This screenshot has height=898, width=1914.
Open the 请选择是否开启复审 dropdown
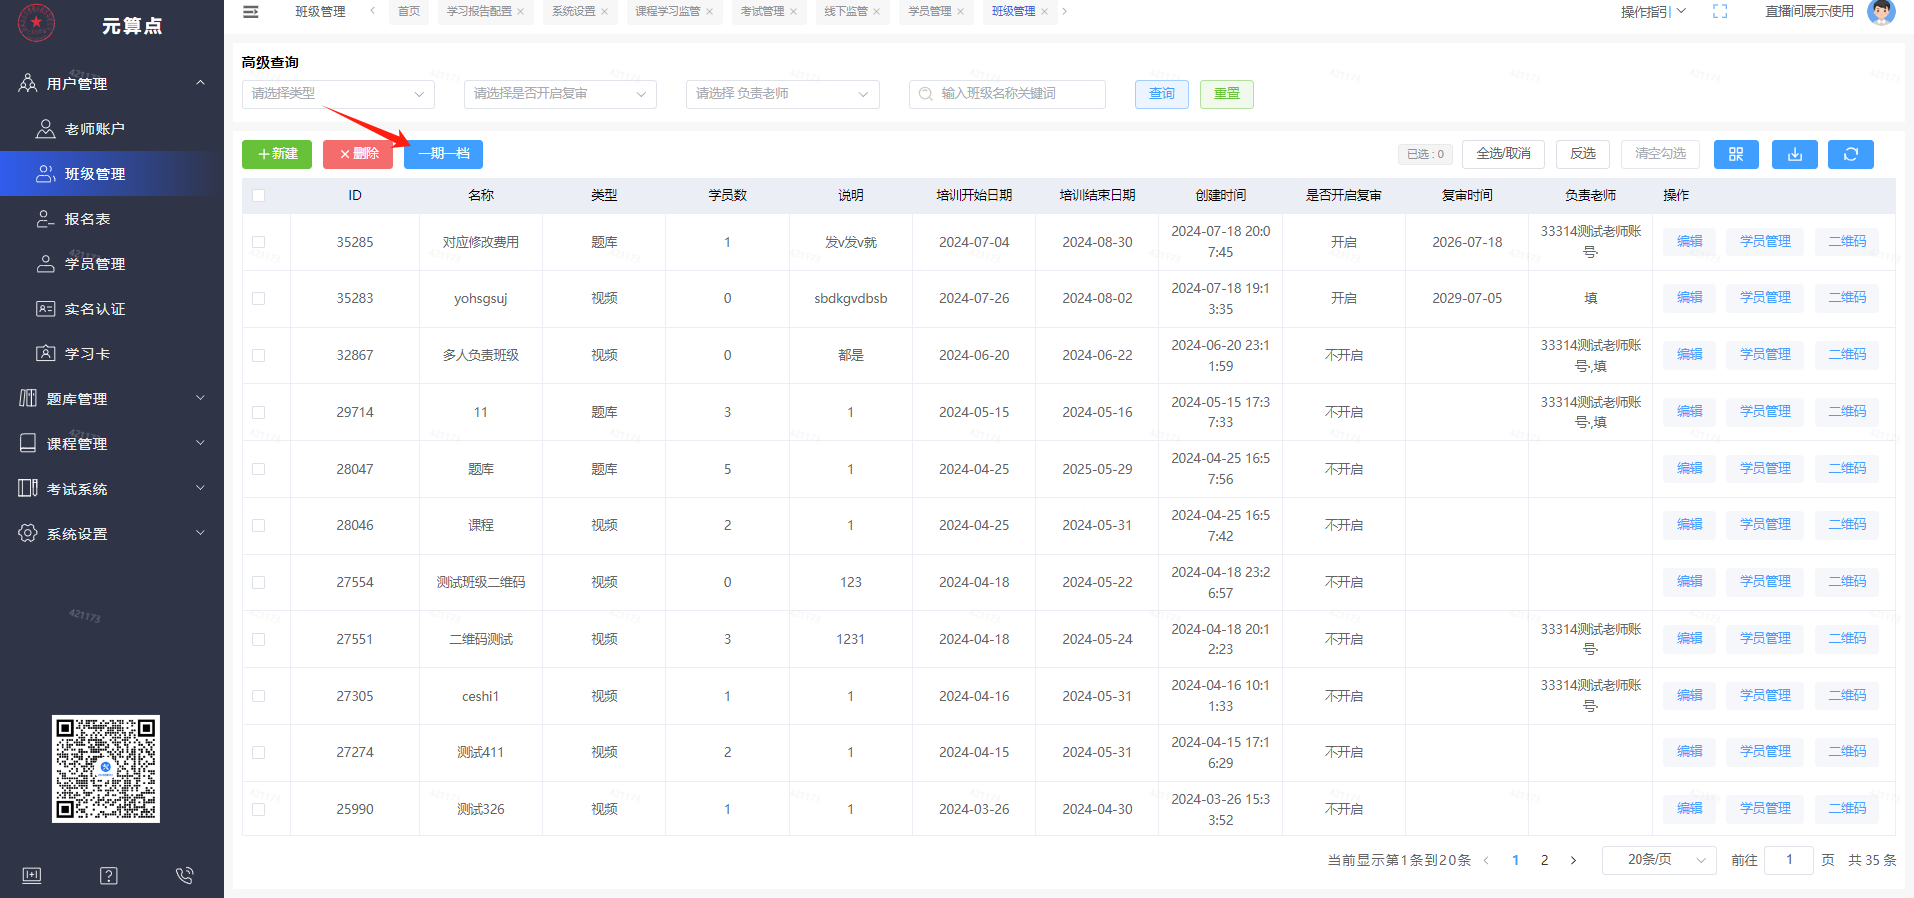(x=560, y=94)
